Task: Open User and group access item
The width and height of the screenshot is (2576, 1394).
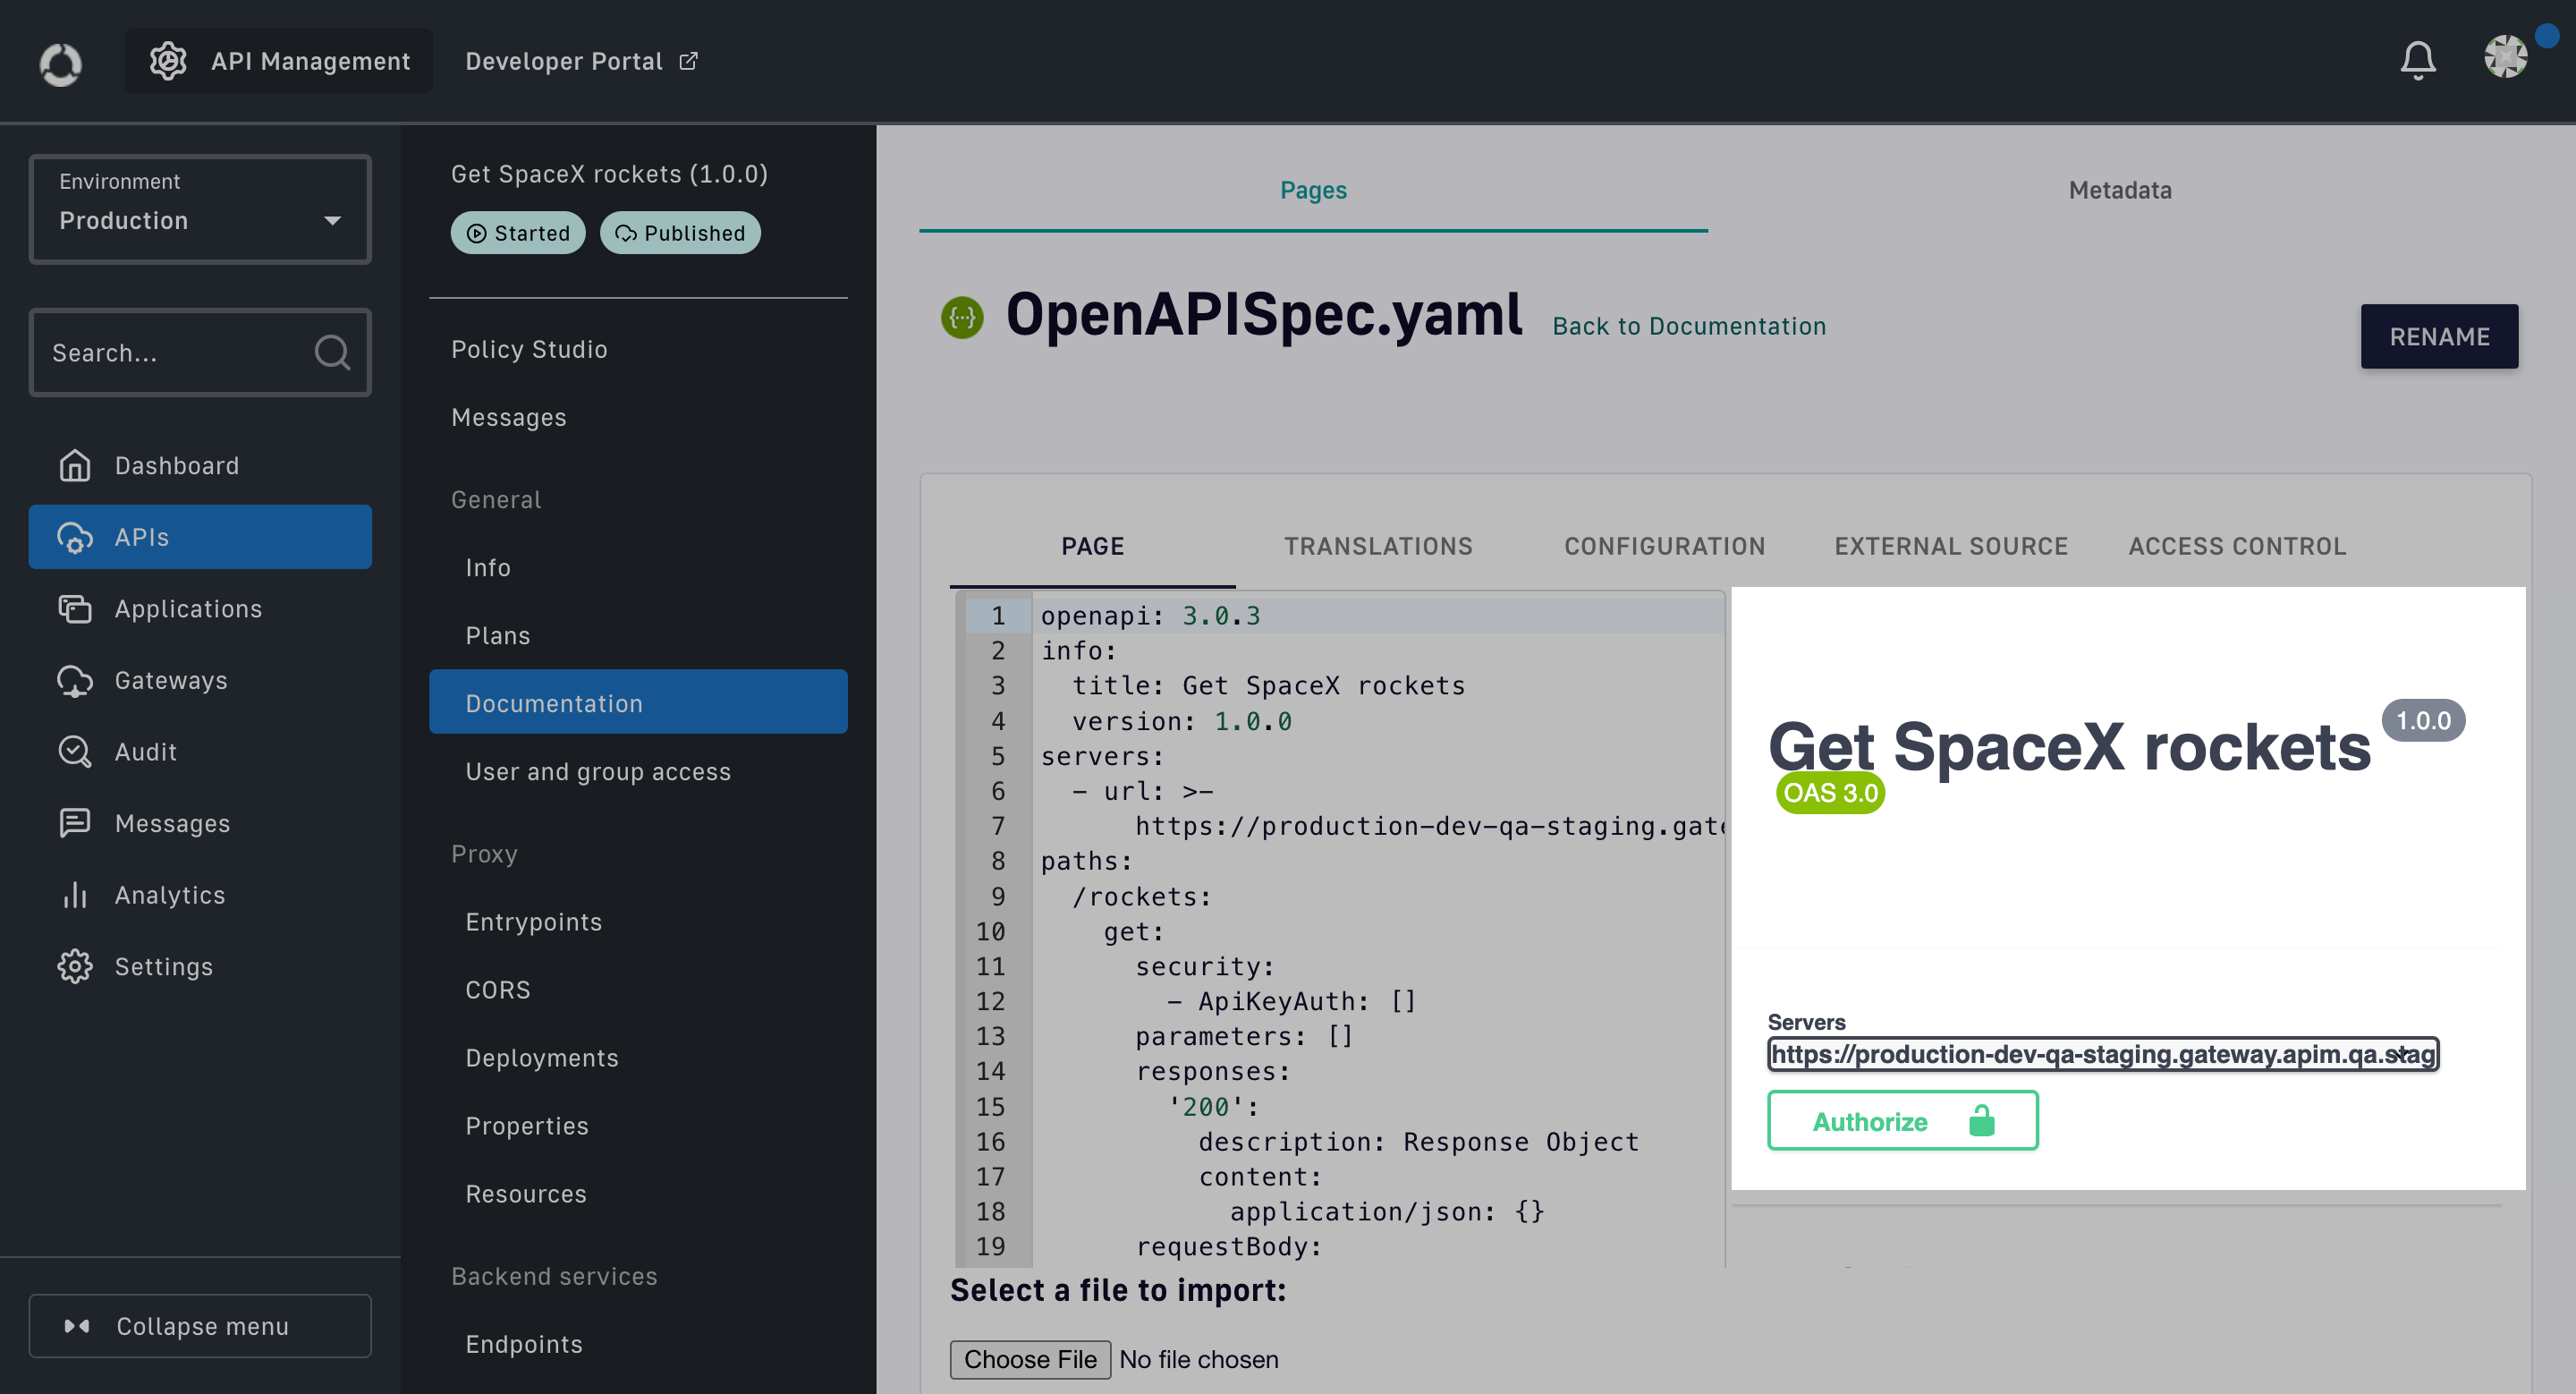Action: pyautogui.click(x=638, y=771)
